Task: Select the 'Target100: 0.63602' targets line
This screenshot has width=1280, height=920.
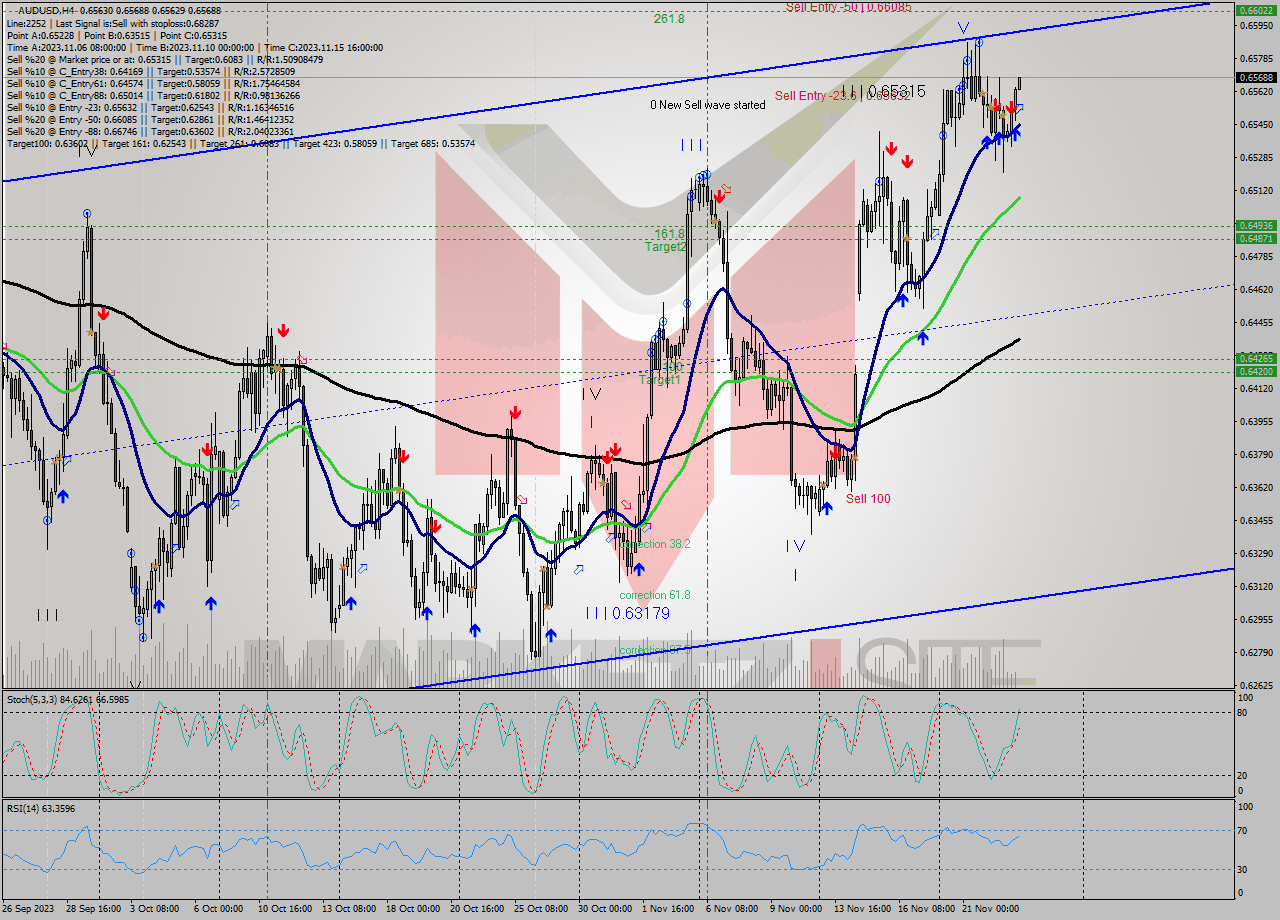Action: click(x=240, y=143)
